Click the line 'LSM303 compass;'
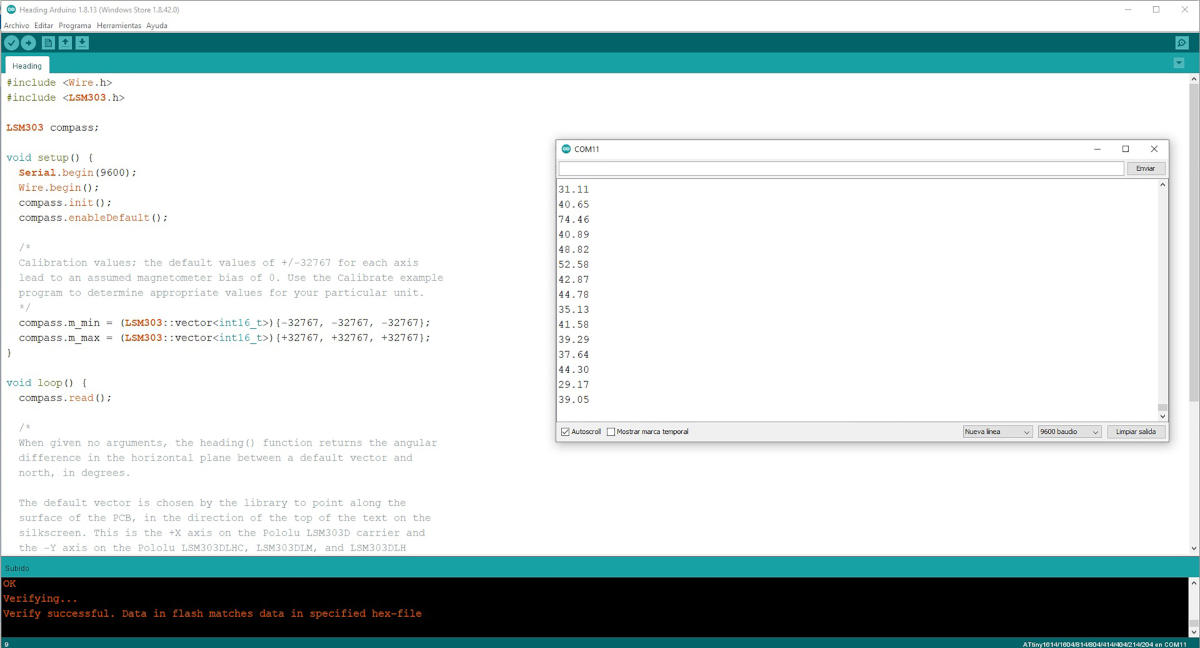 [x=53, y=128]
